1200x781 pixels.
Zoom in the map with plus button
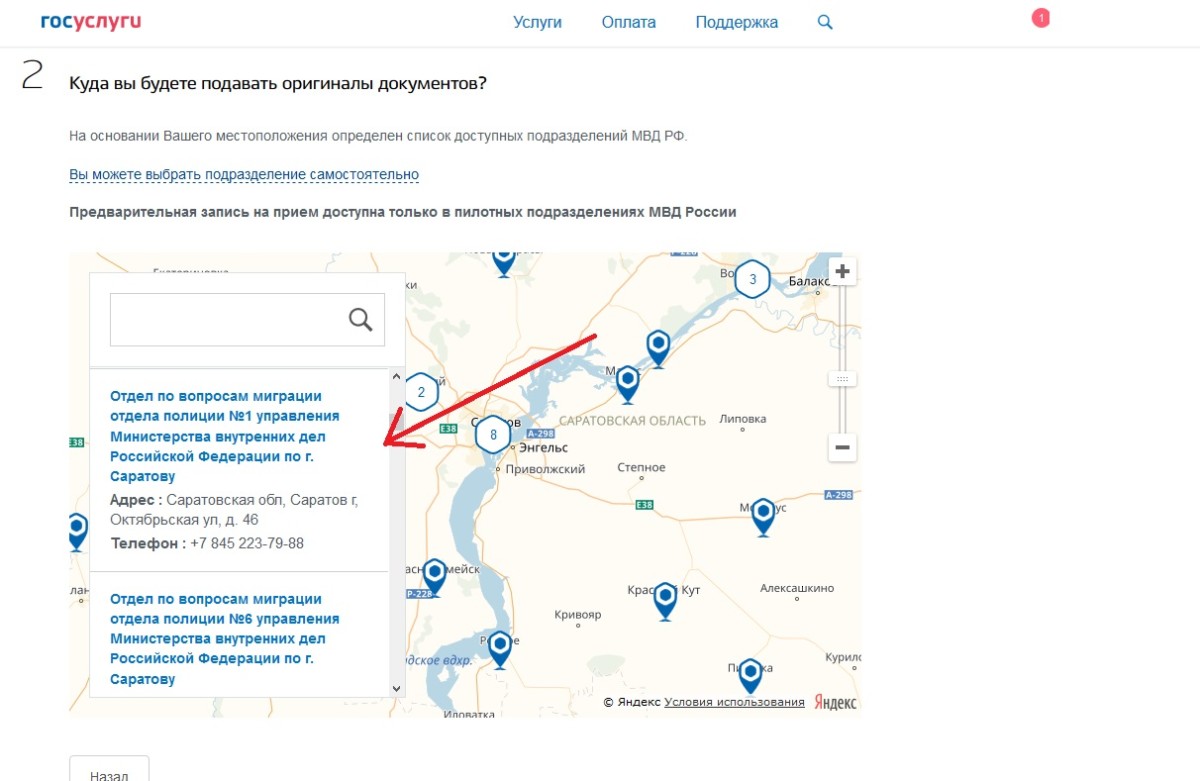pos(842,271)
